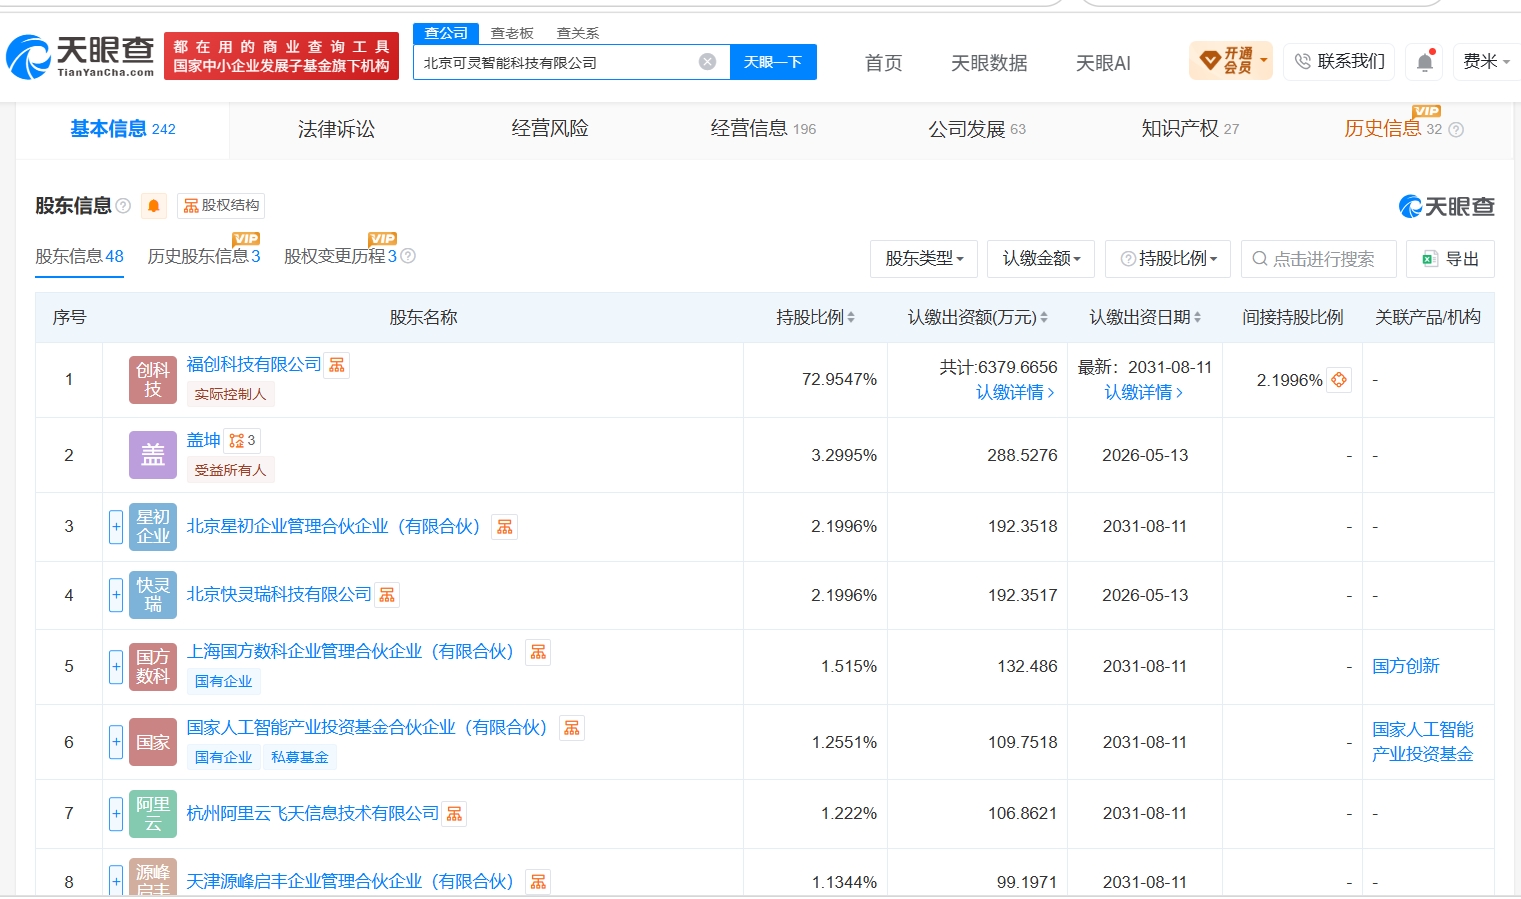Open the notifications bell

click(x=1425, y=62)
